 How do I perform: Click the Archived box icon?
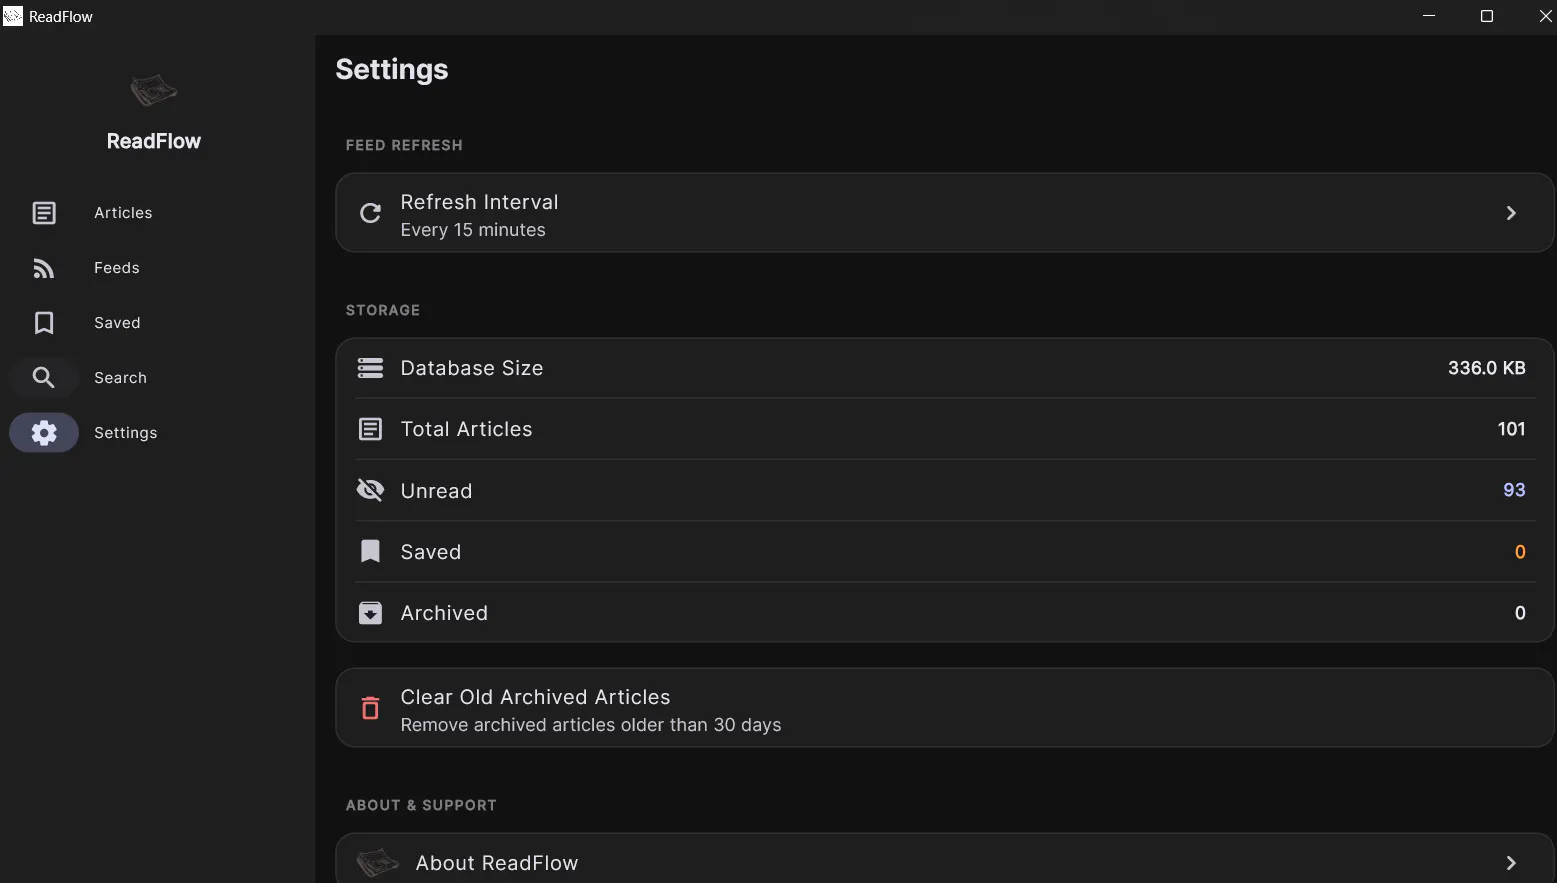(370, 613)
